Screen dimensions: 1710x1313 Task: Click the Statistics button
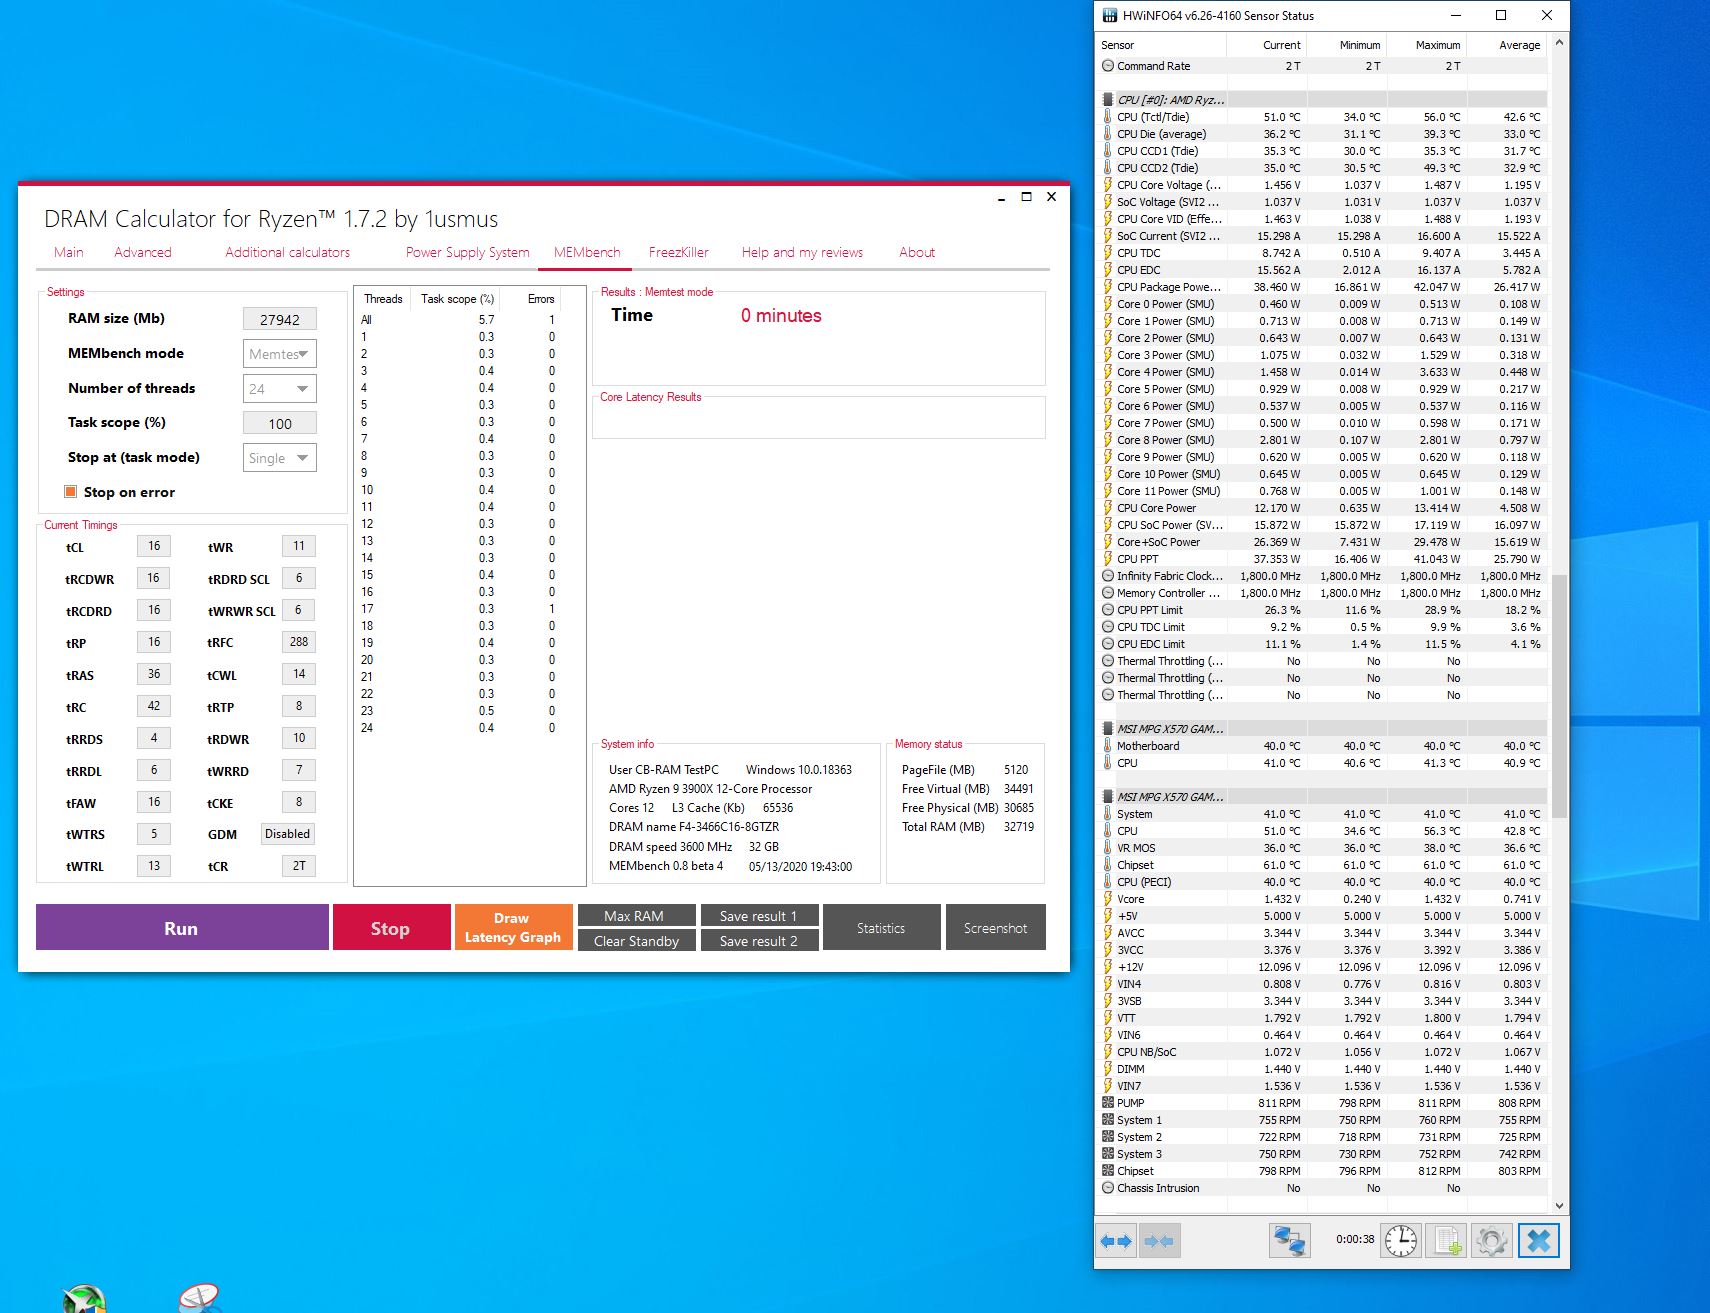click(x=882, y=927)
